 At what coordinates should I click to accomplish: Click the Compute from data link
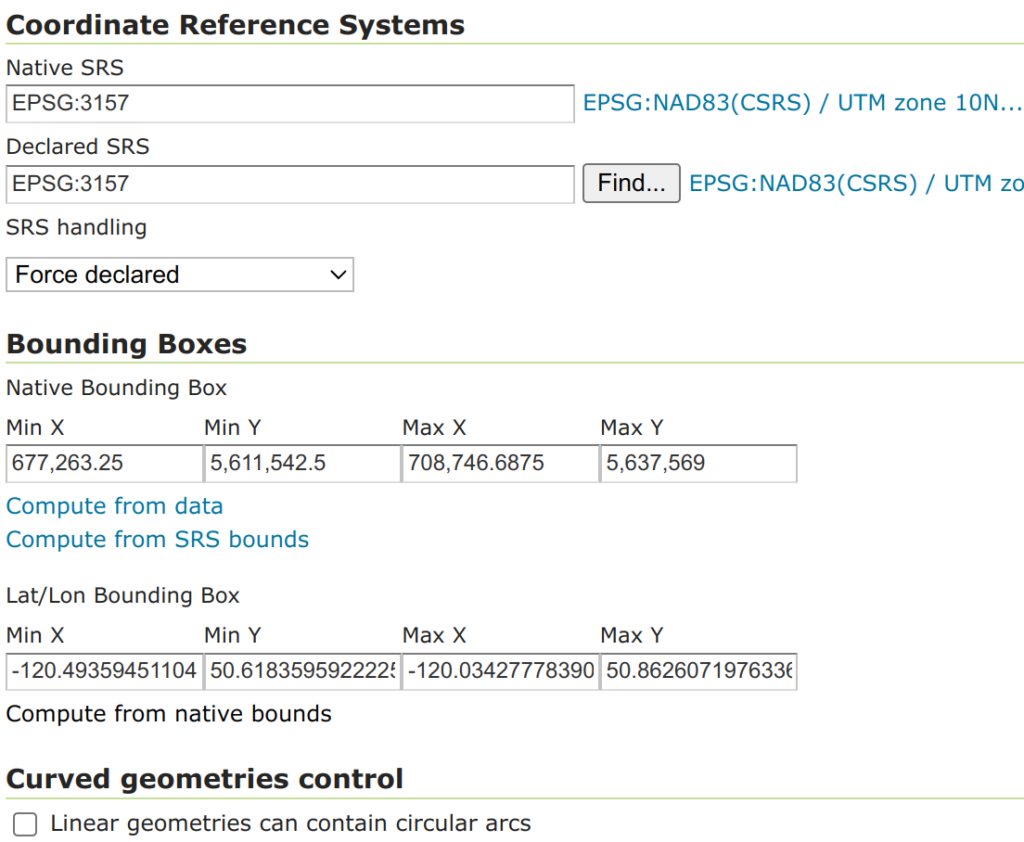coord(114,506)
